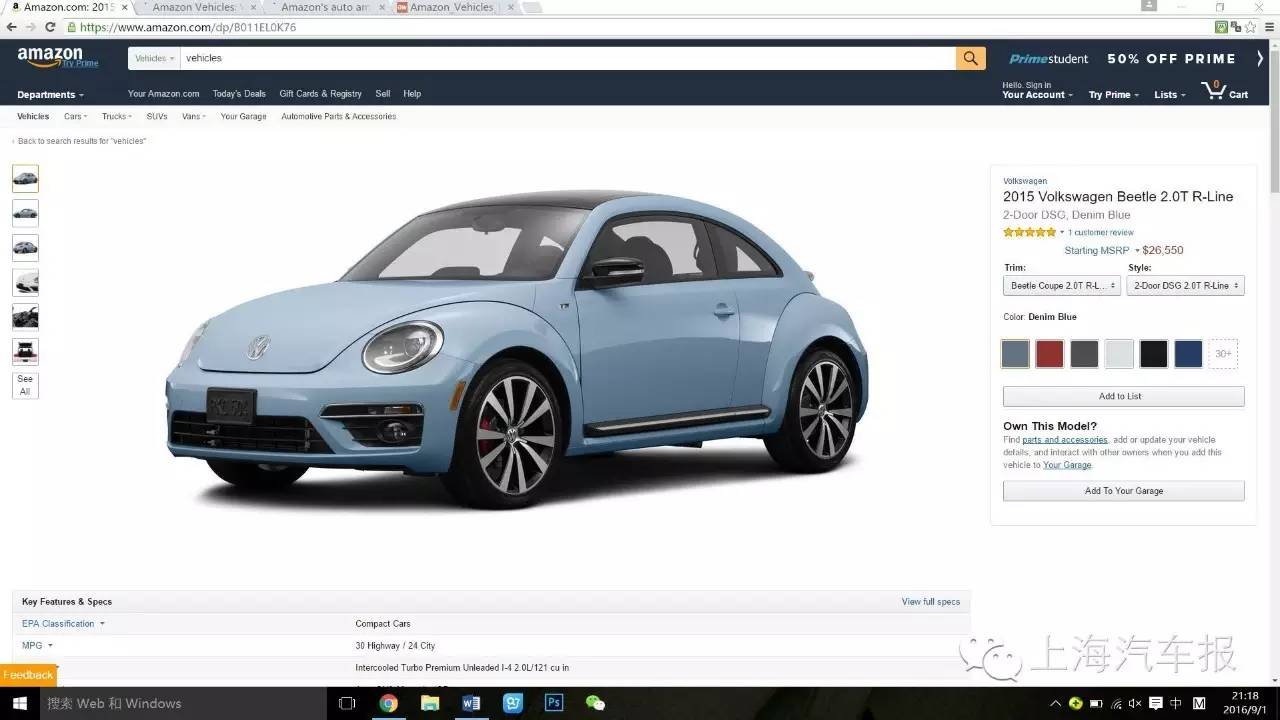Show hidden system tray icons
This screenshot has height=720, width=1280.
[x=1056, y=703]
